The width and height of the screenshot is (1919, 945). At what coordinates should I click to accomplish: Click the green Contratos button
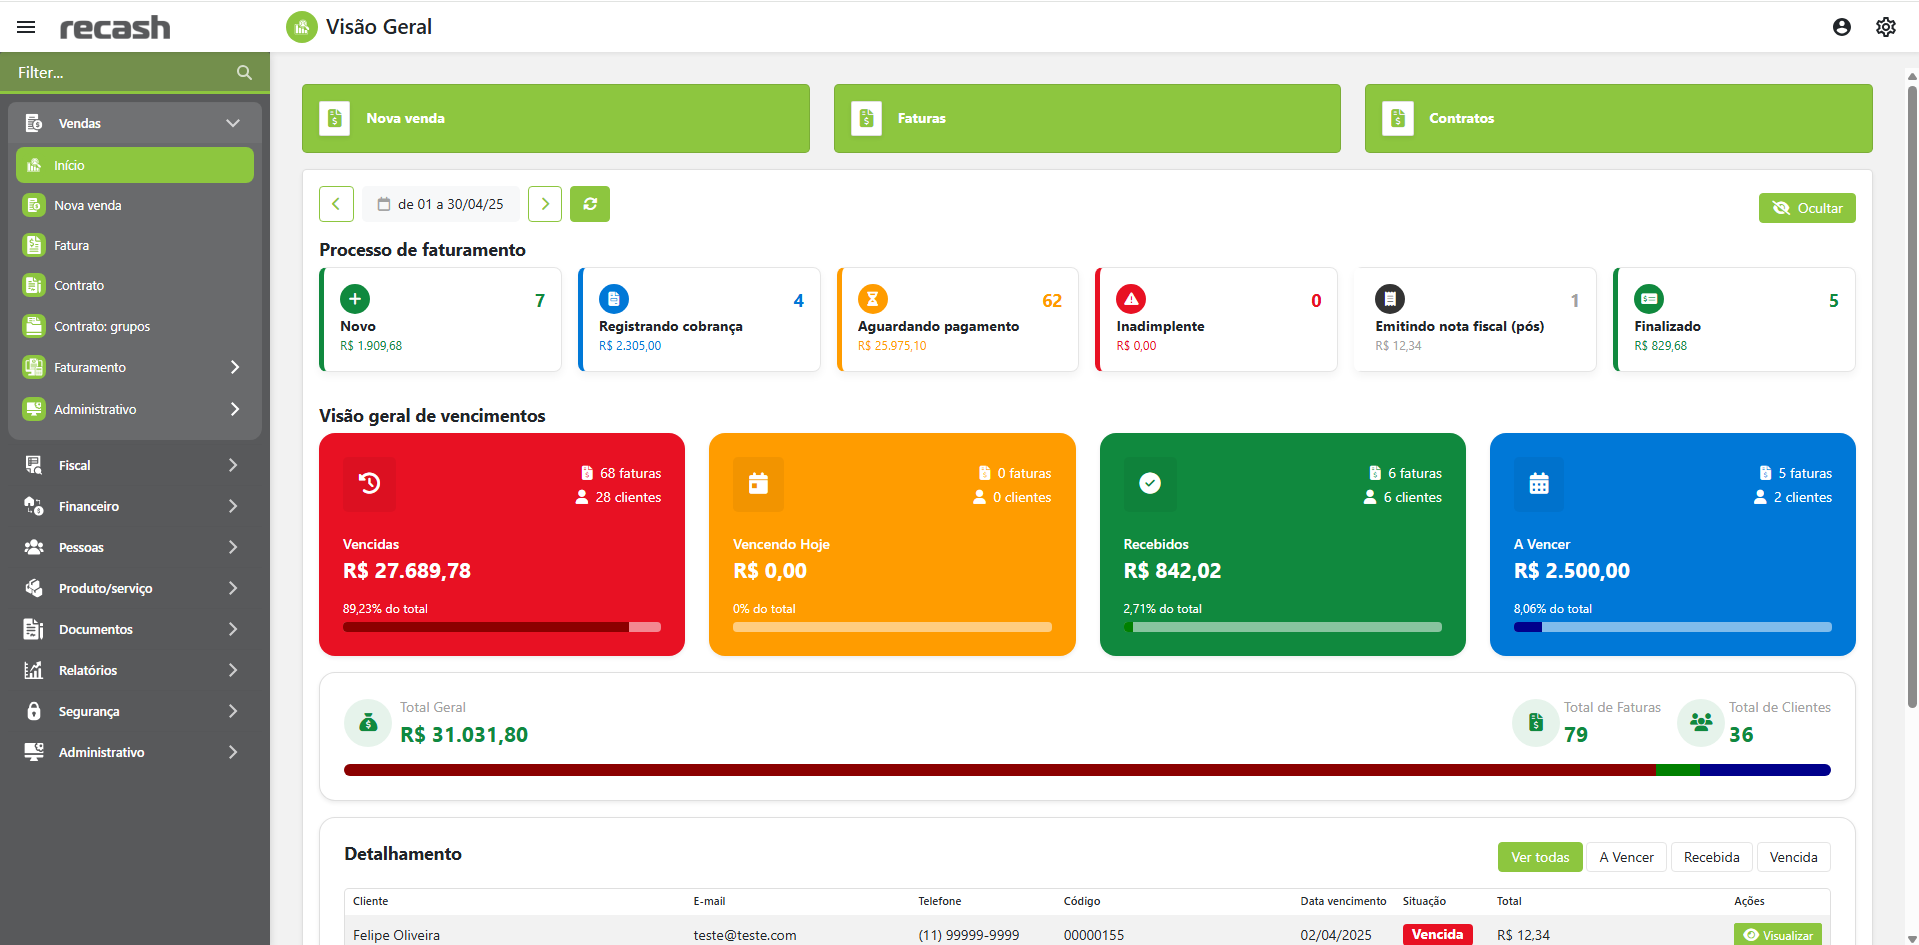[1617, 118]
